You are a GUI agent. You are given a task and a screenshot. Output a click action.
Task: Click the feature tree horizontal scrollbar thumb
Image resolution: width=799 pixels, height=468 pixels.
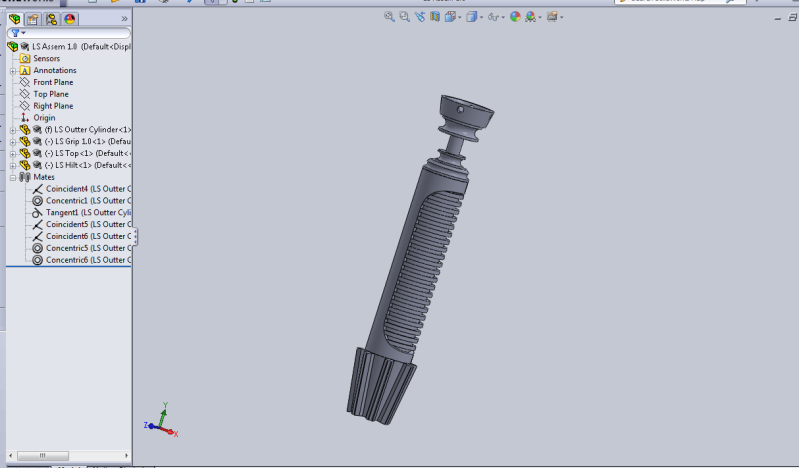43,455
